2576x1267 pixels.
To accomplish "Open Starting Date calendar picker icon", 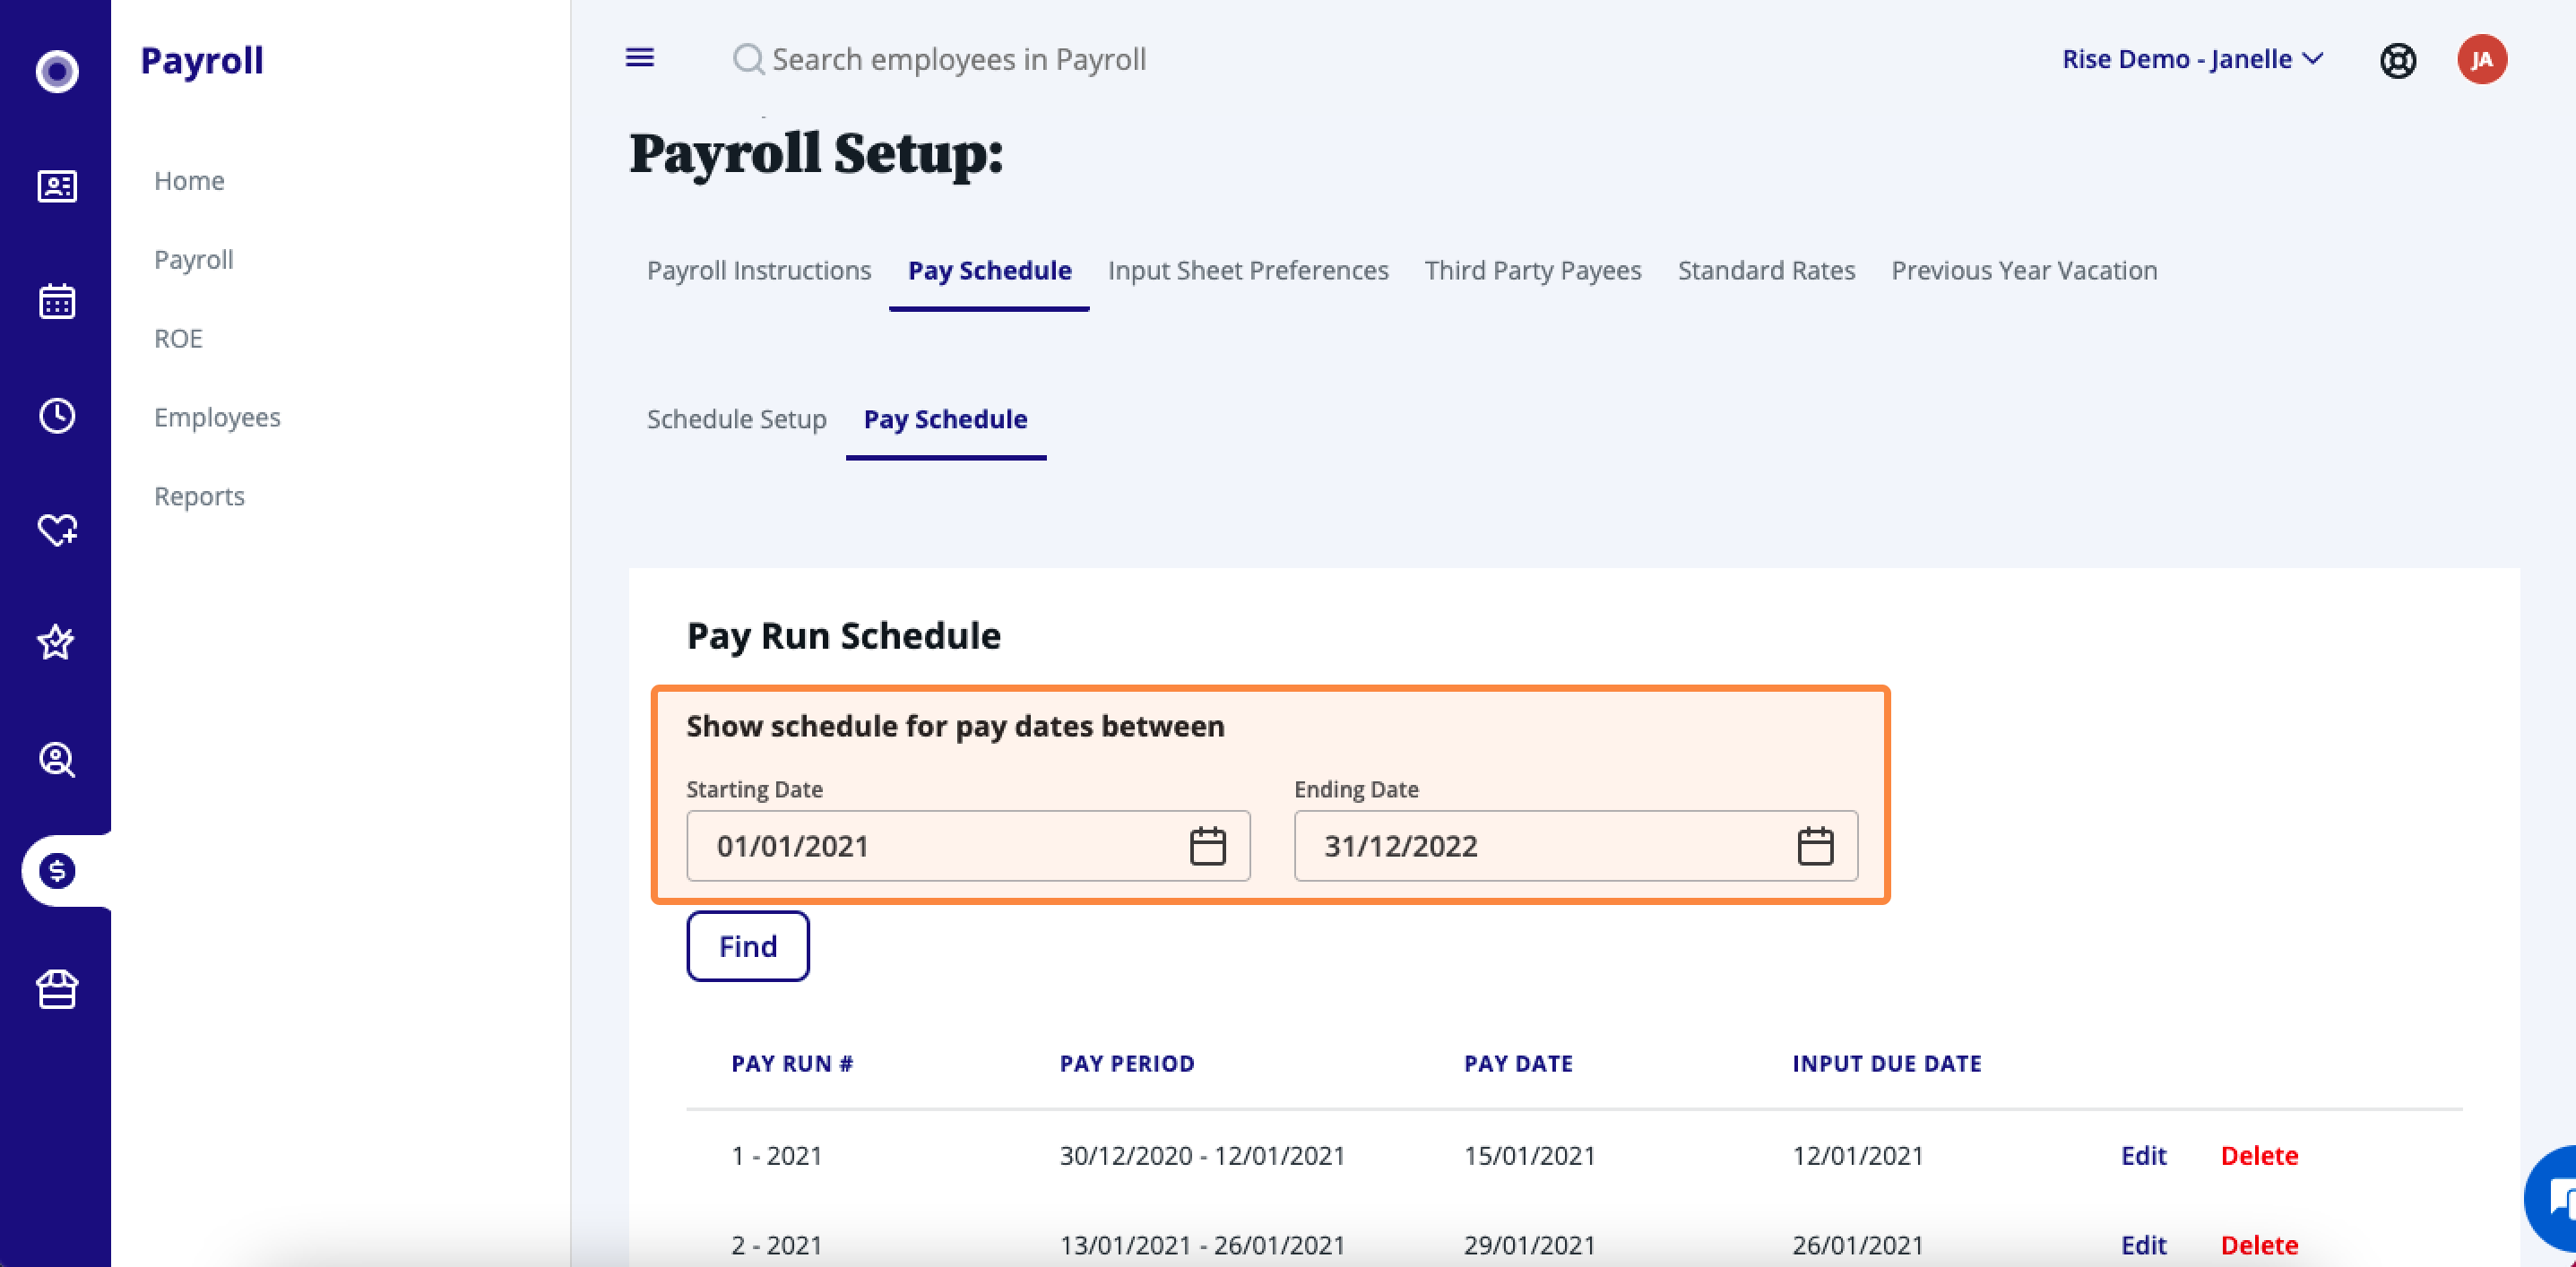I will coord(1208,846).
